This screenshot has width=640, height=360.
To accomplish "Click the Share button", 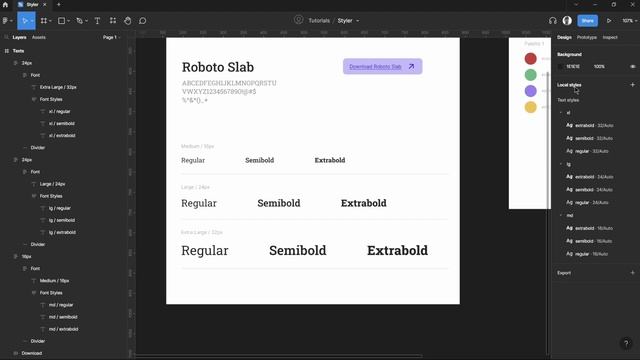I will pos(587,20).
